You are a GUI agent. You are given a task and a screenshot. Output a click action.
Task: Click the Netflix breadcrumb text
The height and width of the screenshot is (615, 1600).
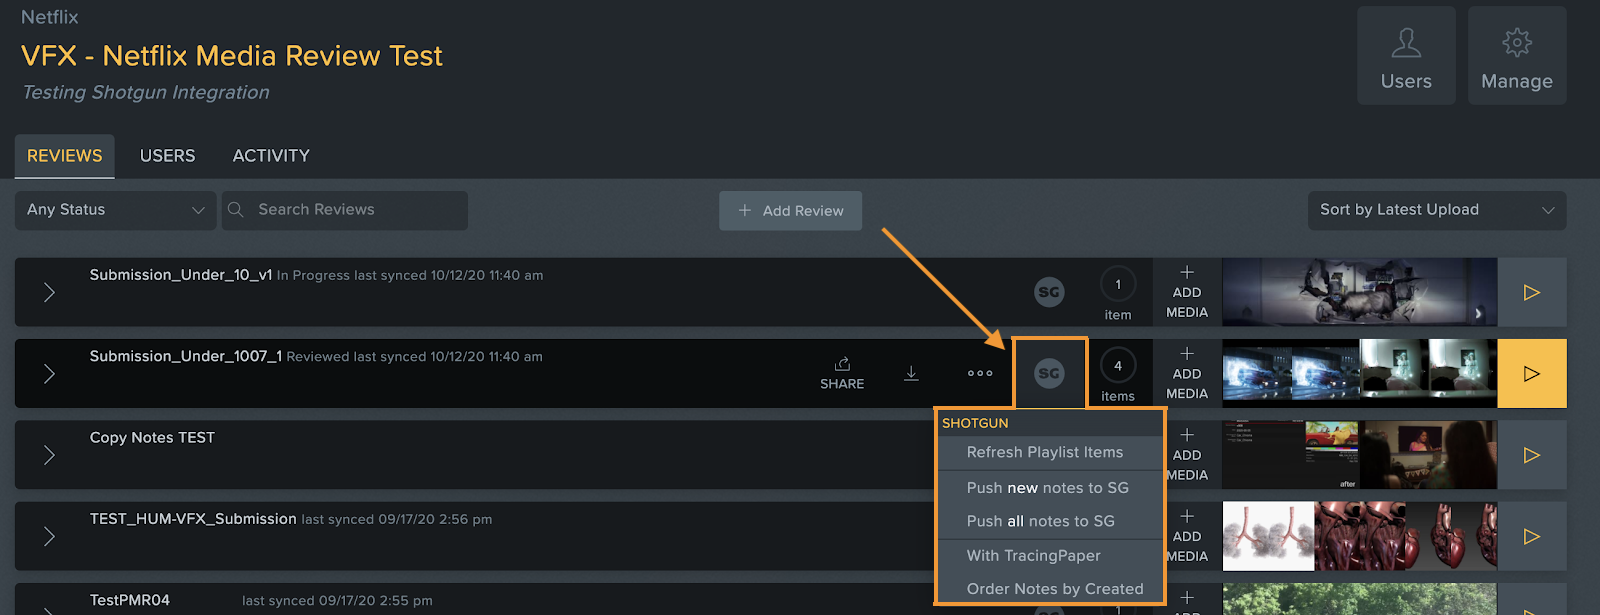coord(50,17)
